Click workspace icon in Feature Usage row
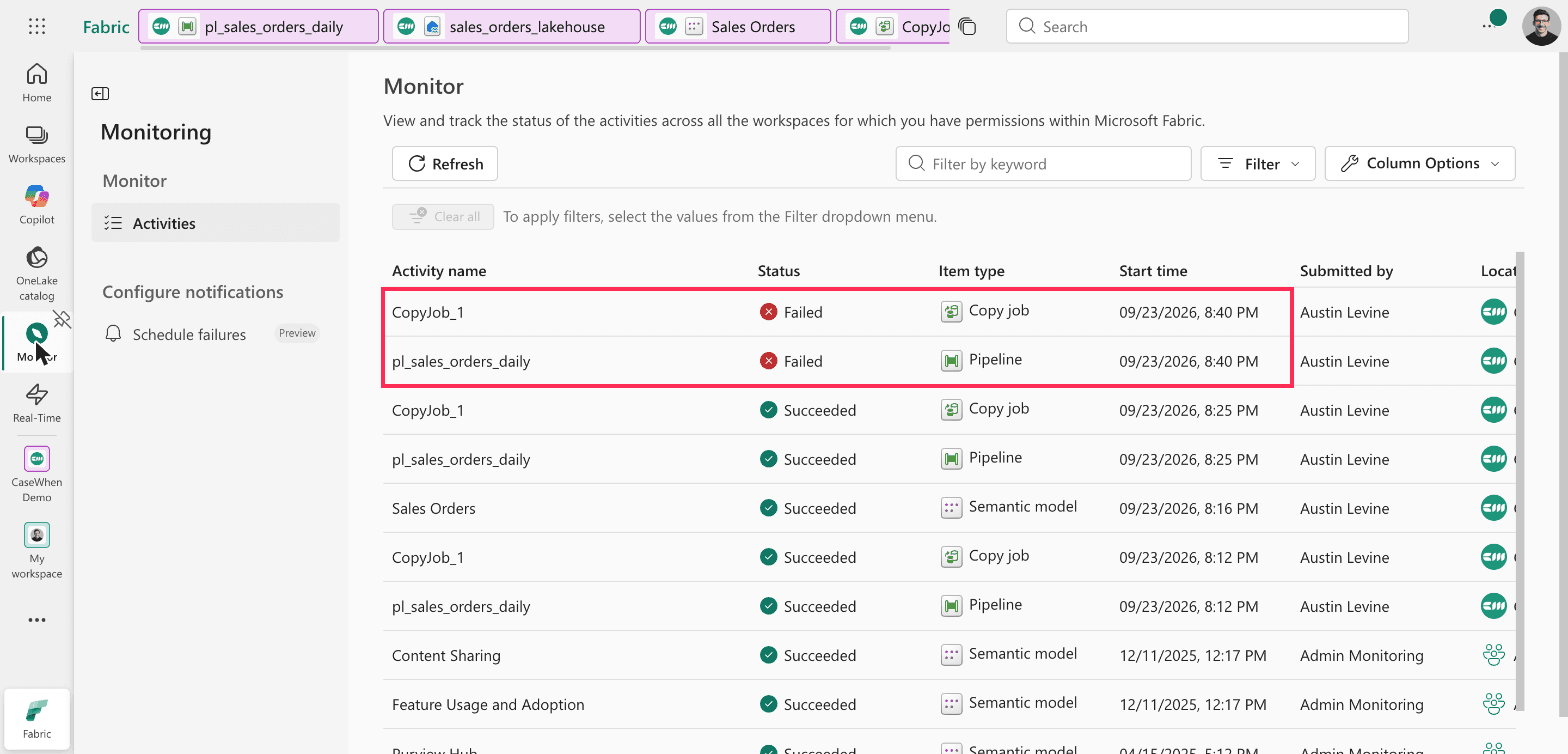 pyautogui.click(x=1493, y=704)
